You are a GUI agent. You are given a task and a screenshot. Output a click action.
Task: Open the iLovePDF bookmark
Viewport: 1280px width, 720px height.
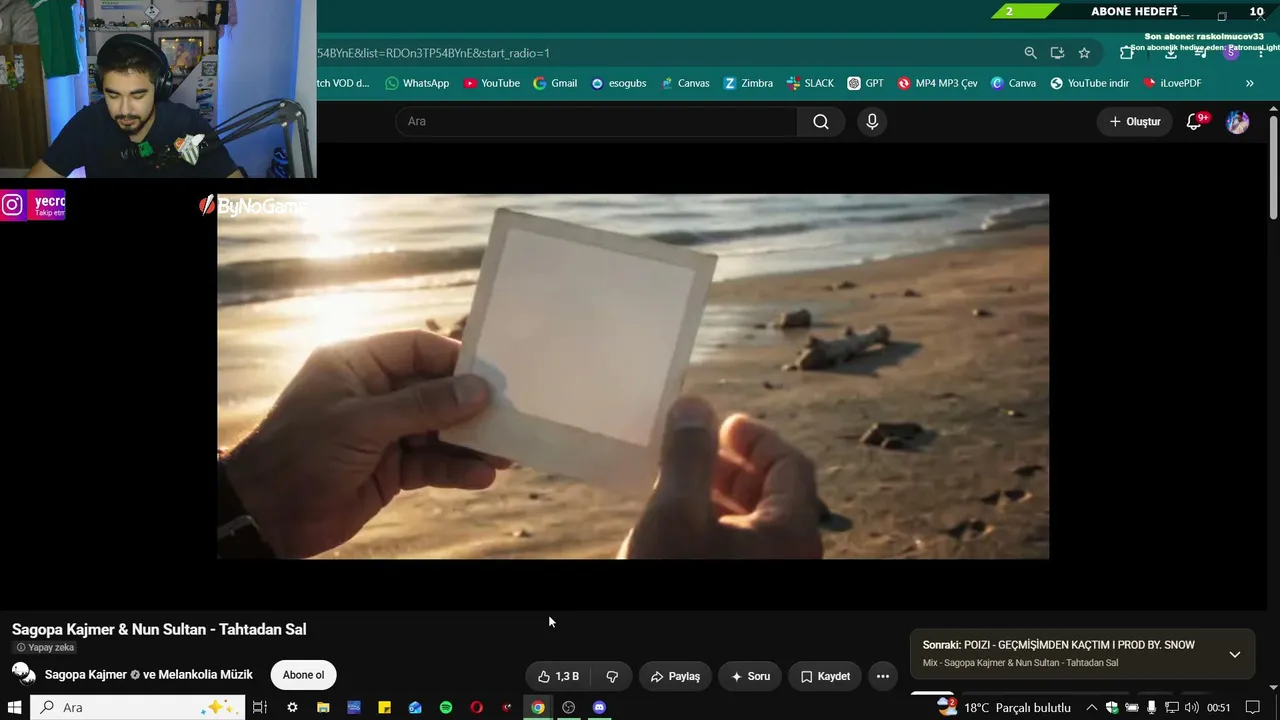pos(1172,83)
